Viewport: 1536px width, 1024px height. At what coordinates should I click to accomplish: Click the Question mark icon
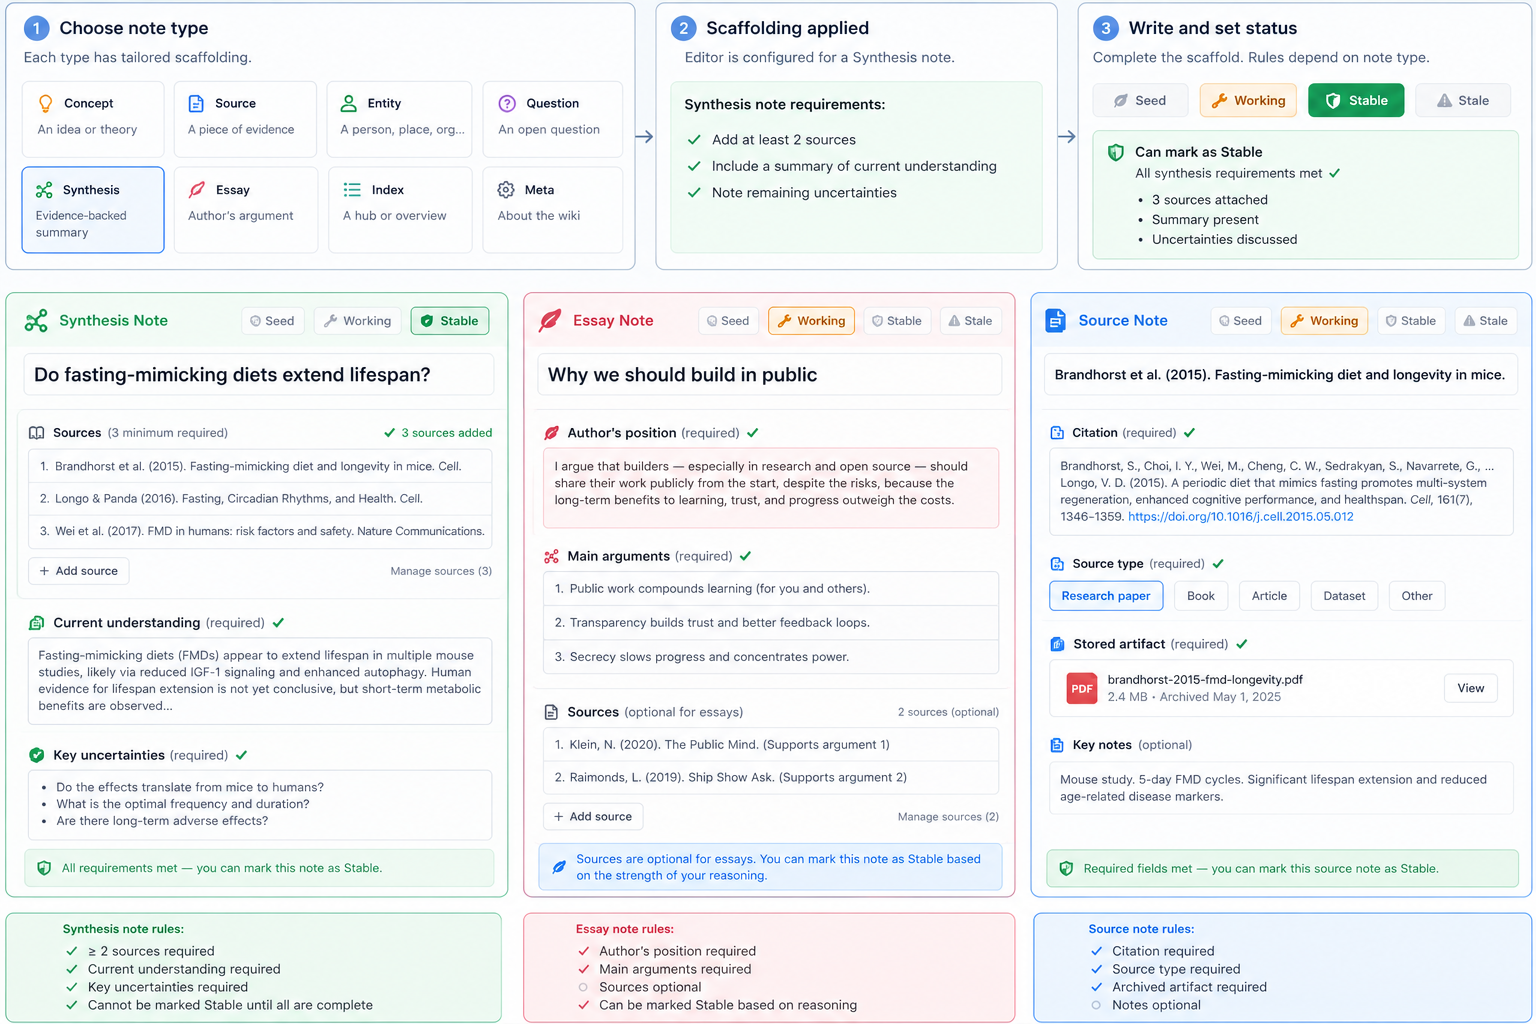tap(507, 103)
